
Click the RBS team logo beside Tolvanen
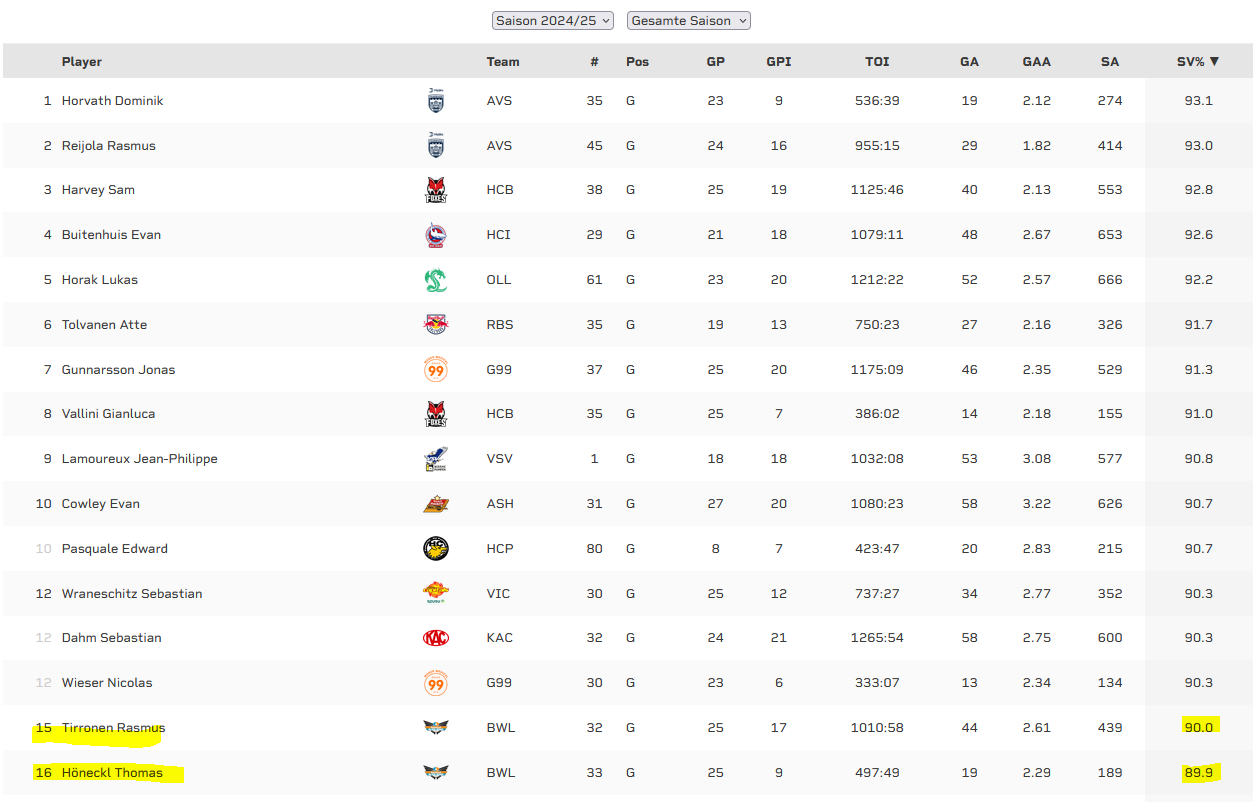coord(435,325)
